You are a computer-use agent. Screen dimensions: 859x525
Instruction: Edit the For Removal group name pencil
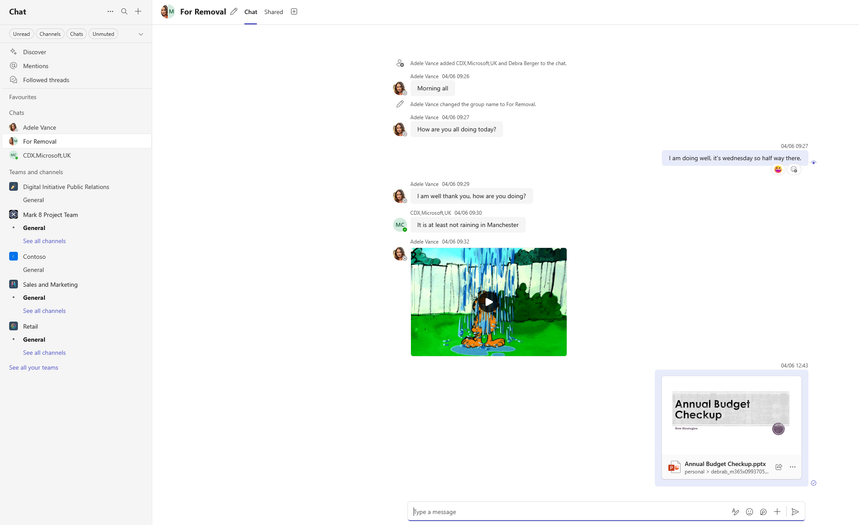(234, 12)
